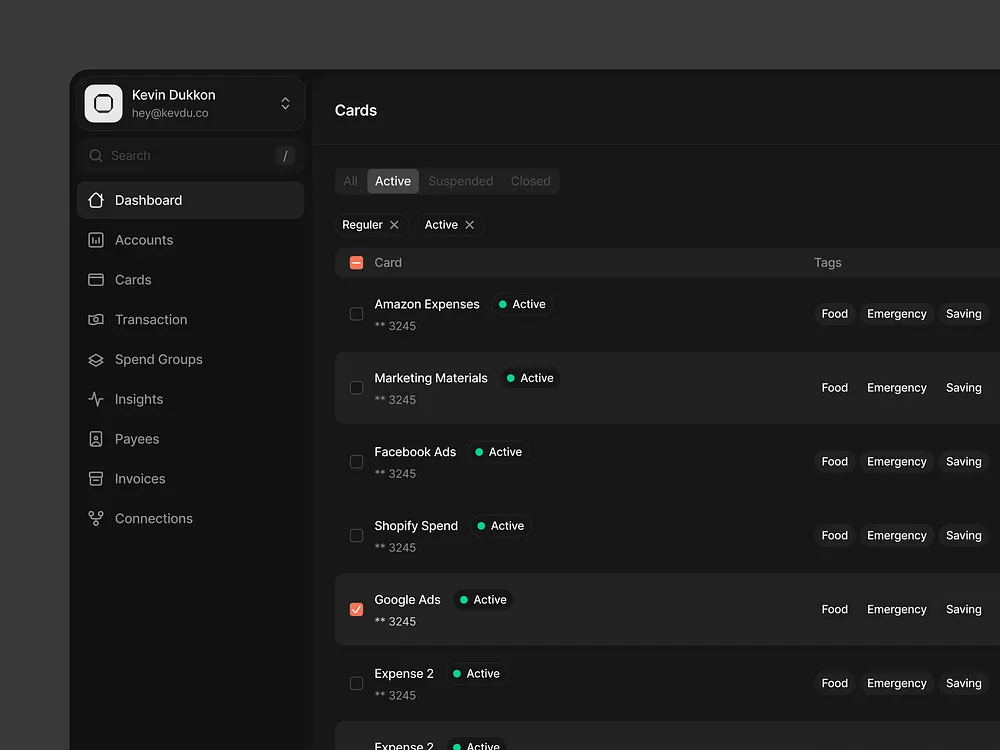Select the Invoices sidebar entry
Viewport: 1000px width, 750px height.
[95, 479]
